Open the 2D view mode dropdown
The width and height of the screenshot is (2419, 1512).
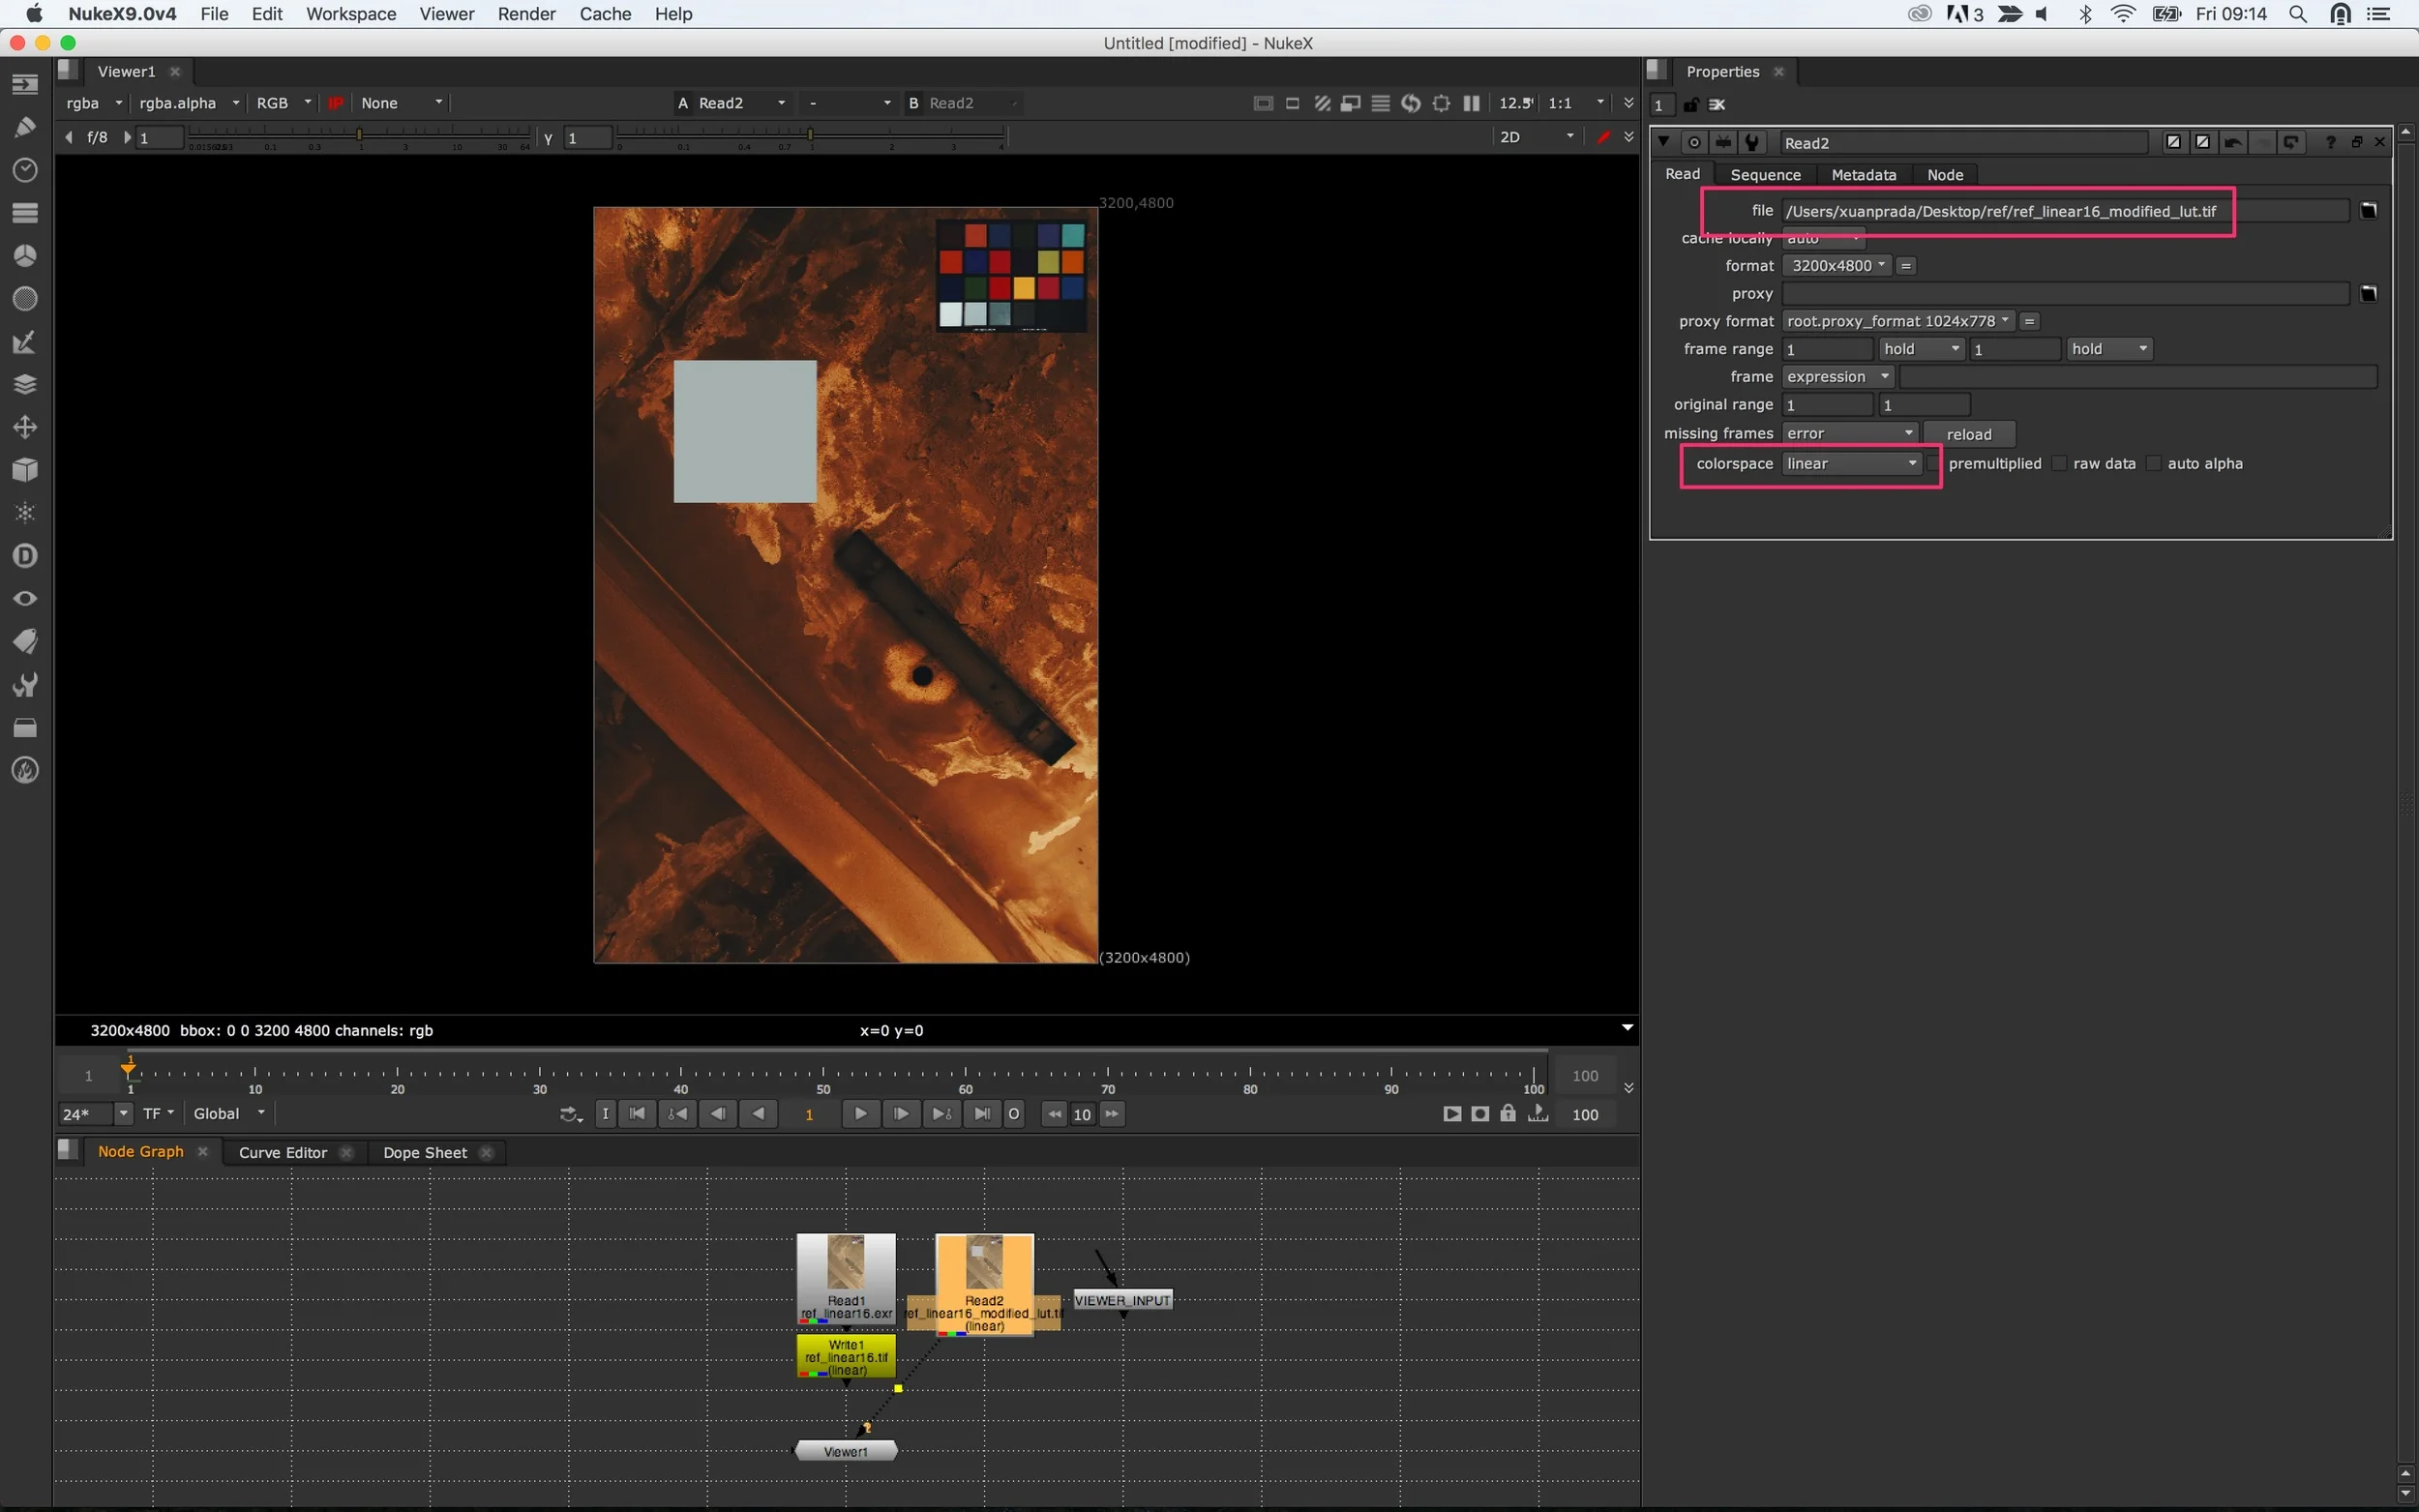point(1536,137)
